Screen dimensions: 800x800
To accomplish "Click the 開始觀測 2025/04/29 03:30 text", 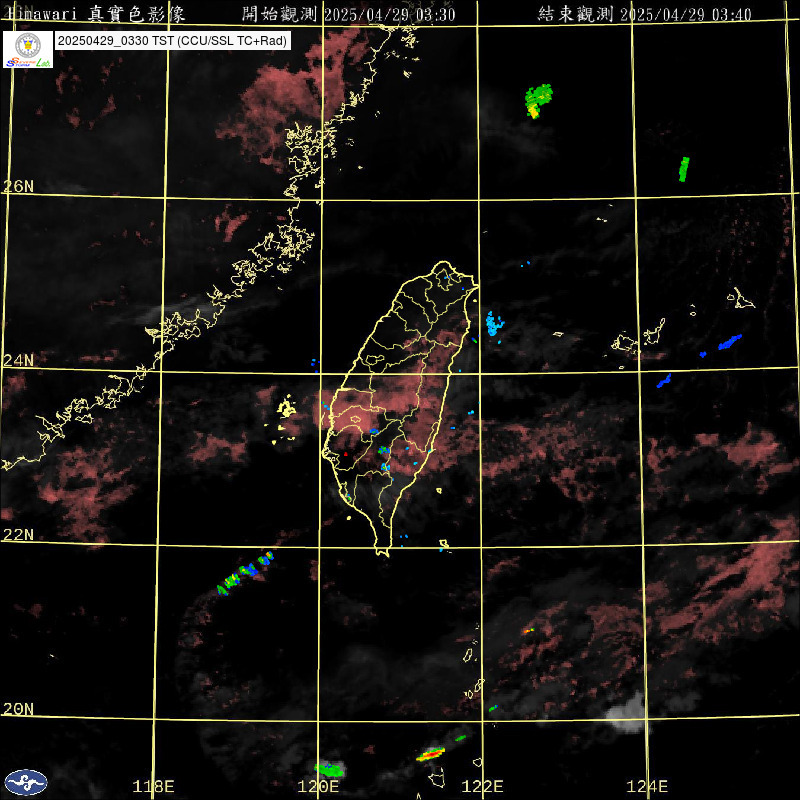I will [x=348, y=14].
